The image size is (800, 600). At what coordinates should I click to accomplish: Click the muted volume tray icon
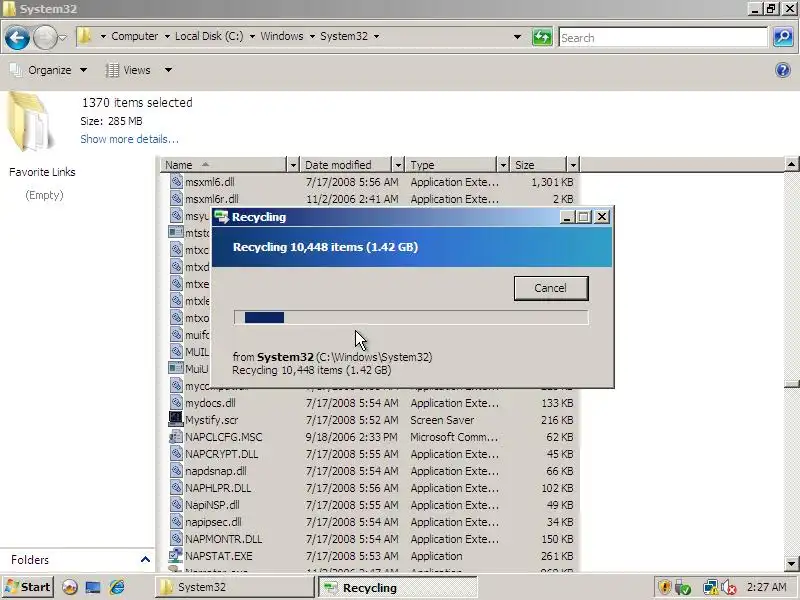coord(729,588)
